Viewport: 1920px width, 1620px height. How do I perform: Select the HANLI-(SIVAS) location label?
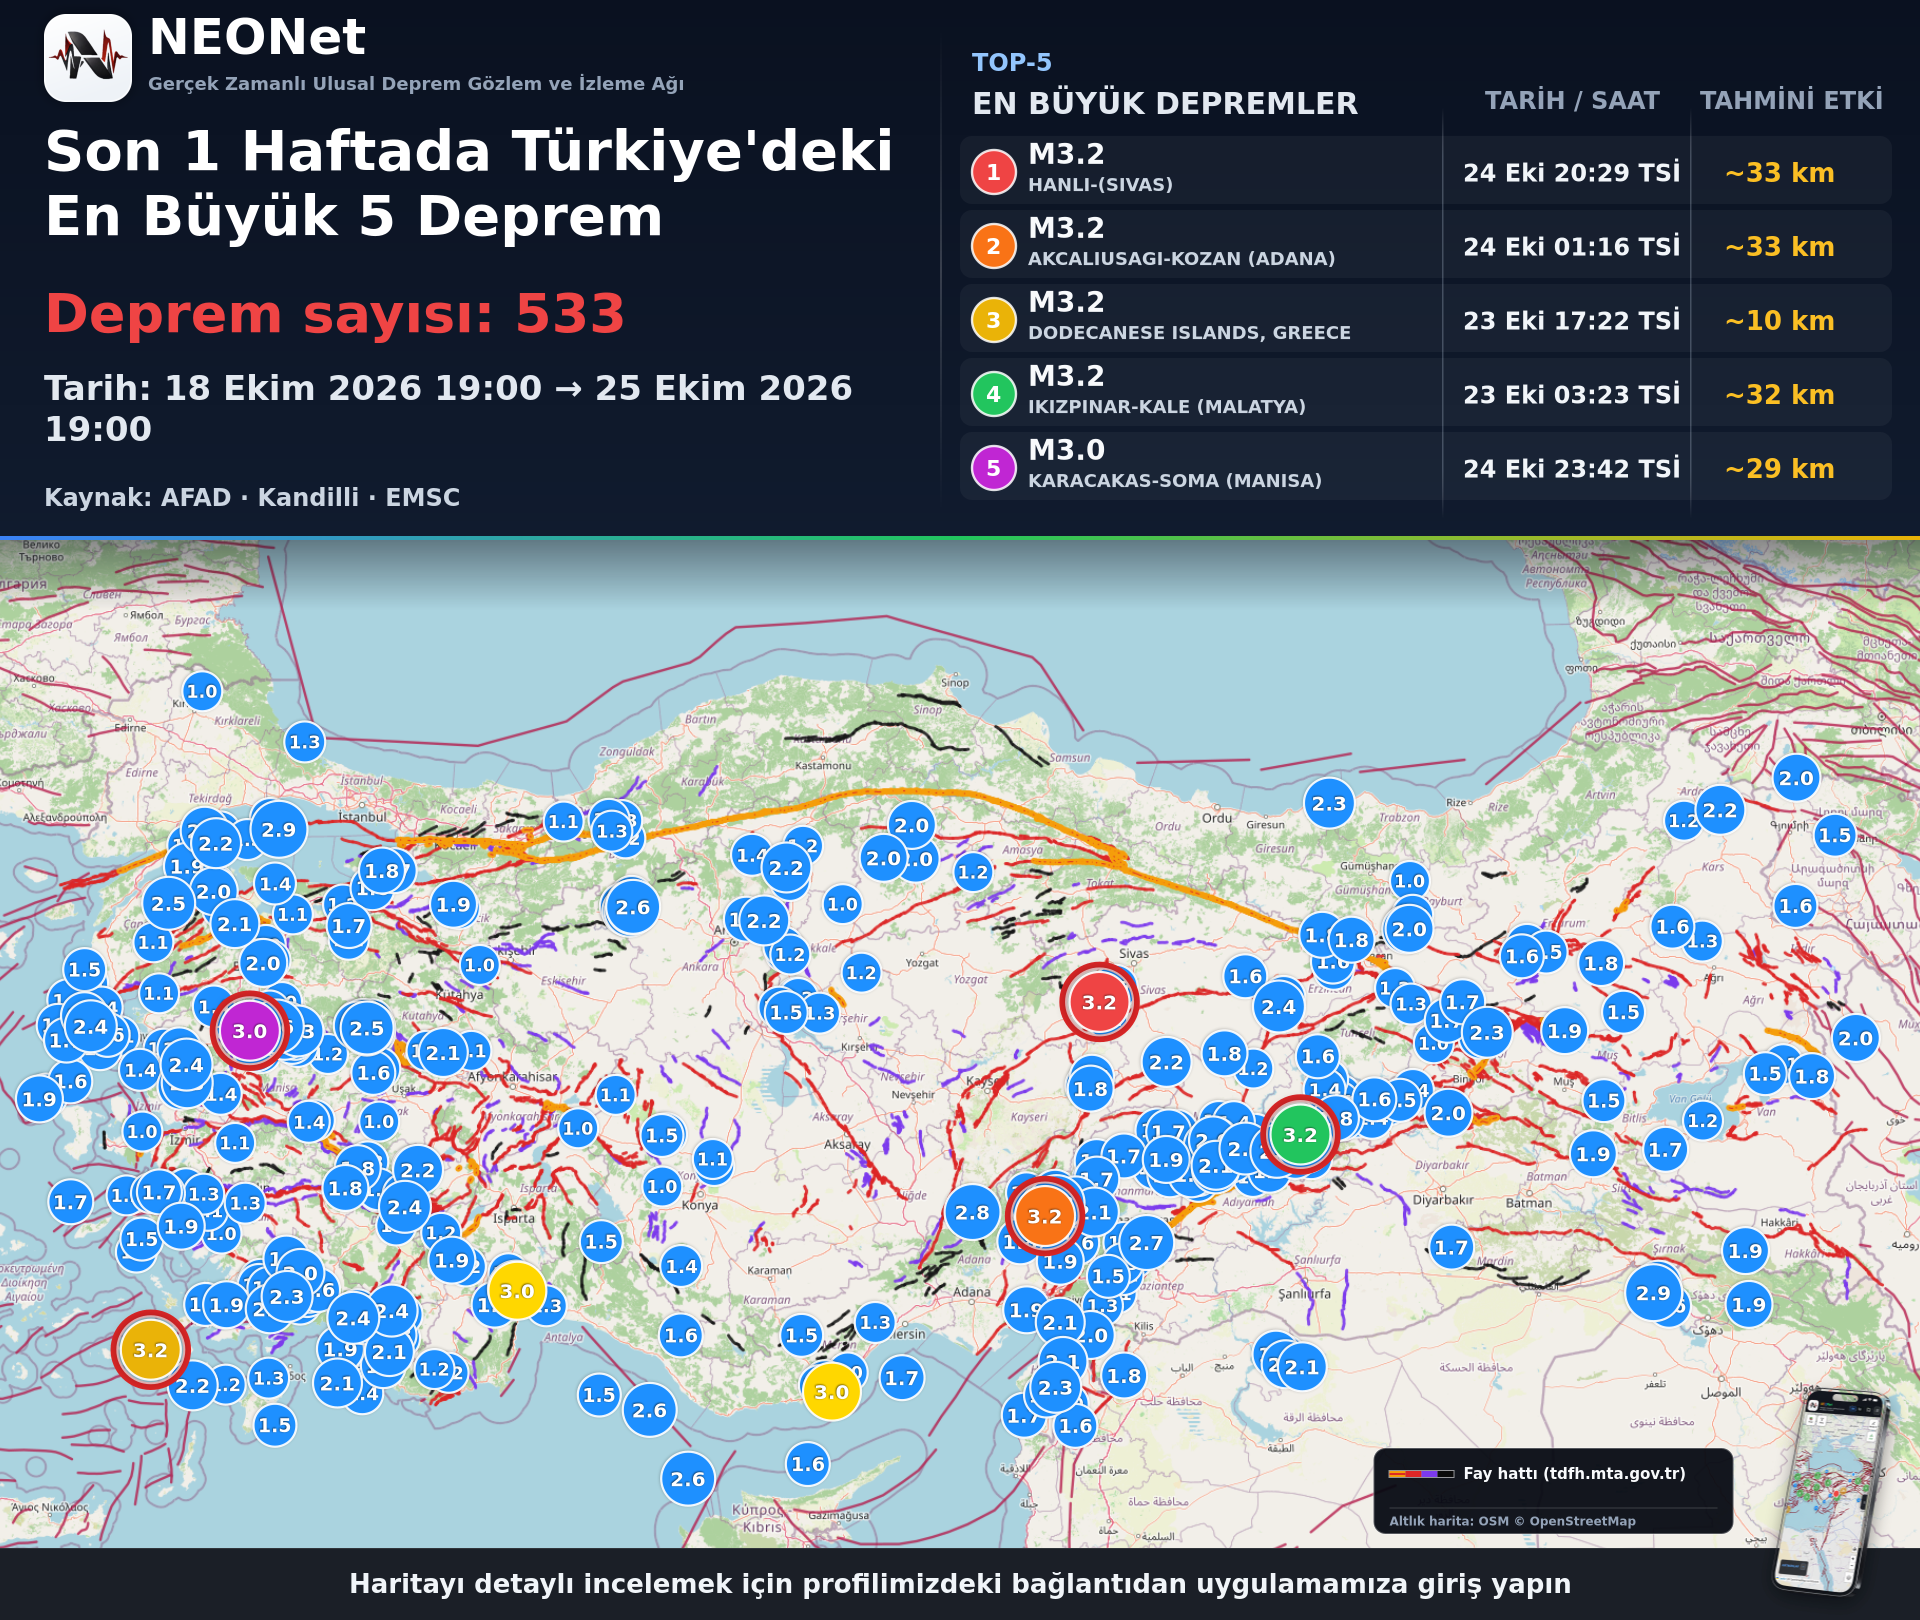pyautogui.click(x=1100, y=185)
